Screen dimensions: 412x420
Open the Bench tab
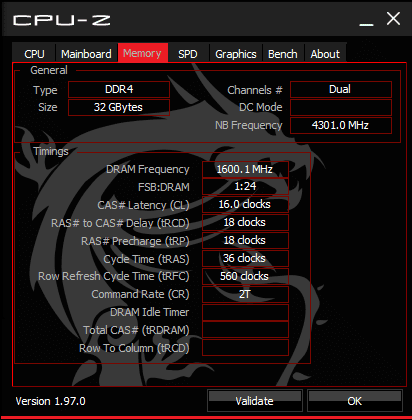click(283, 53)
